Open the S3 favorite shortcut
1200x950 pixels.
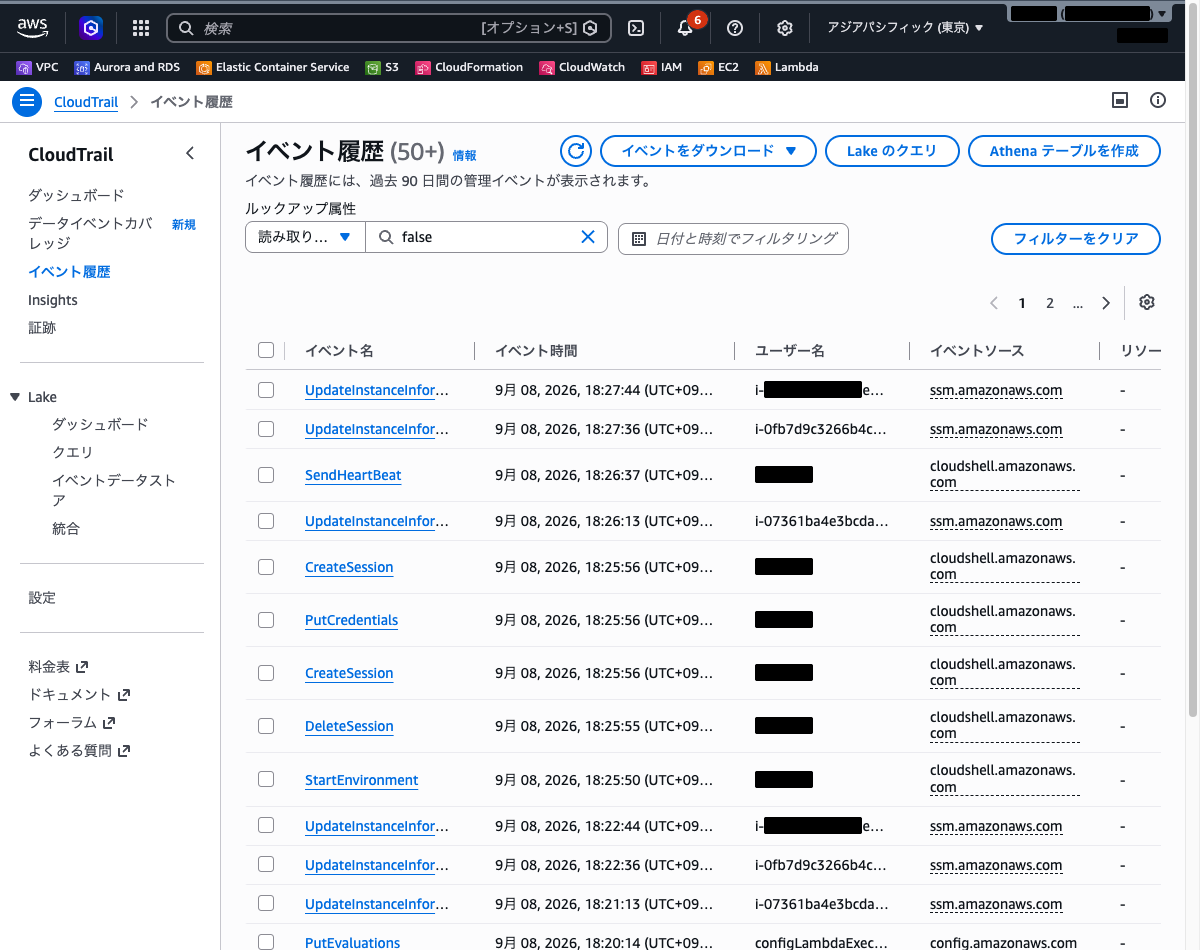382,67
